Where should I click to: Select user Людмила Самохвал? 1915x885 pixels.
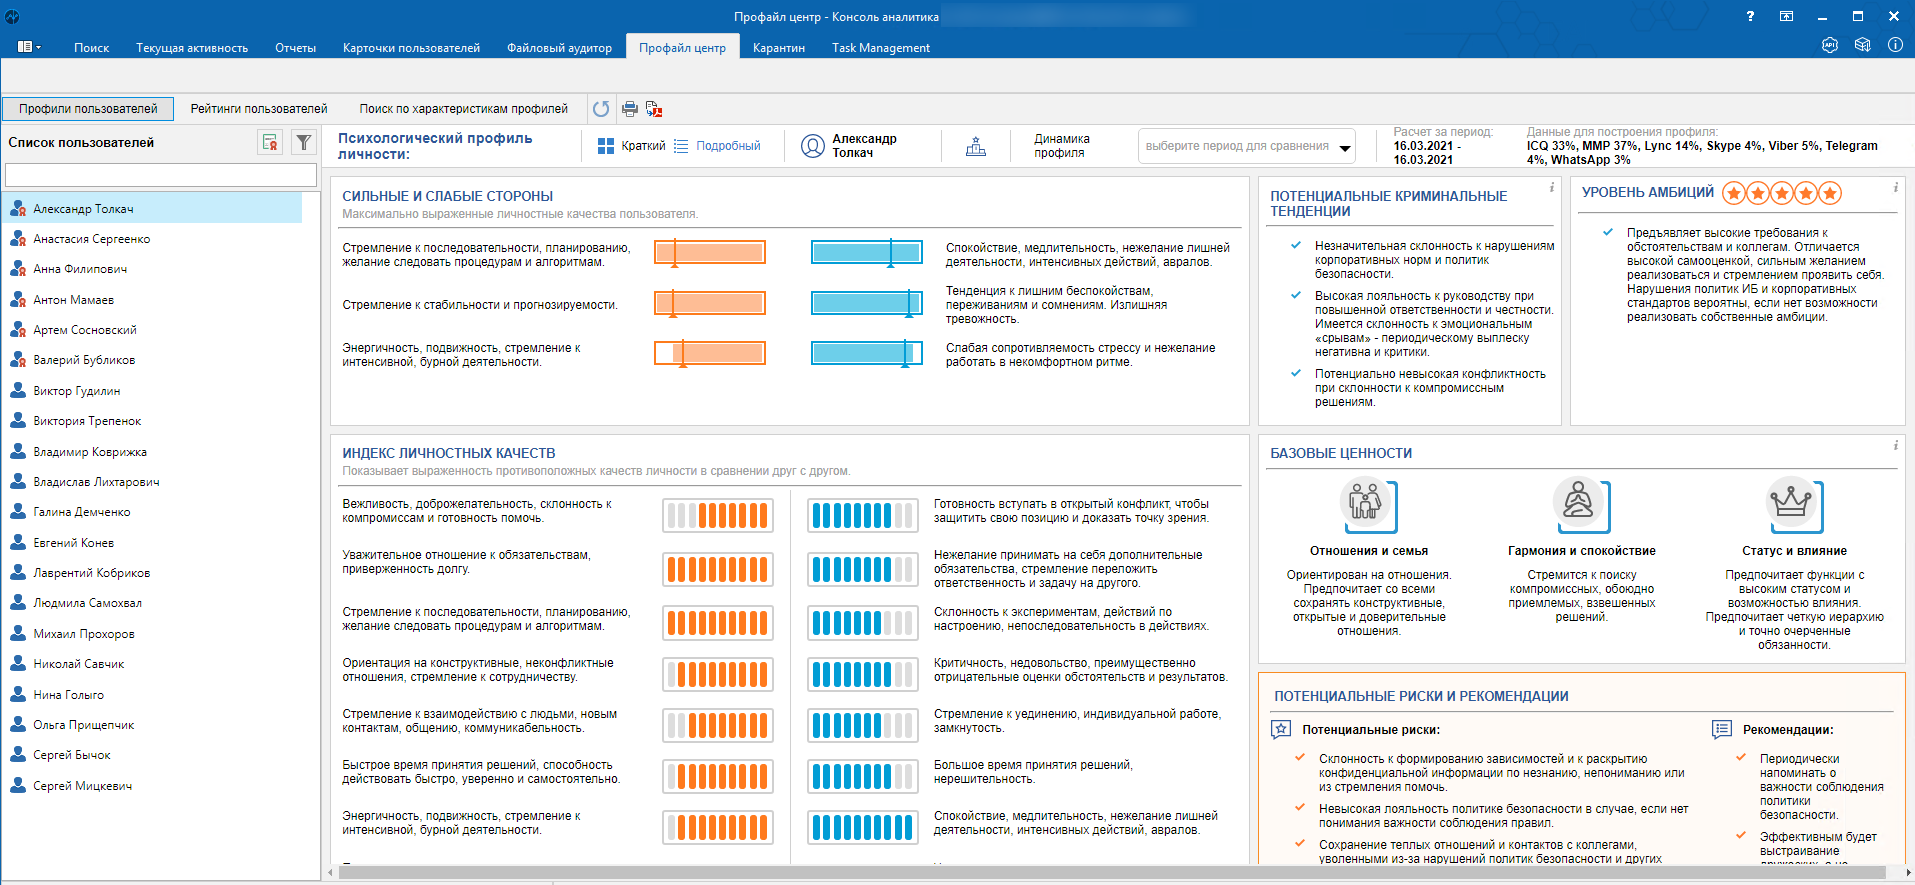click(152, 602)
